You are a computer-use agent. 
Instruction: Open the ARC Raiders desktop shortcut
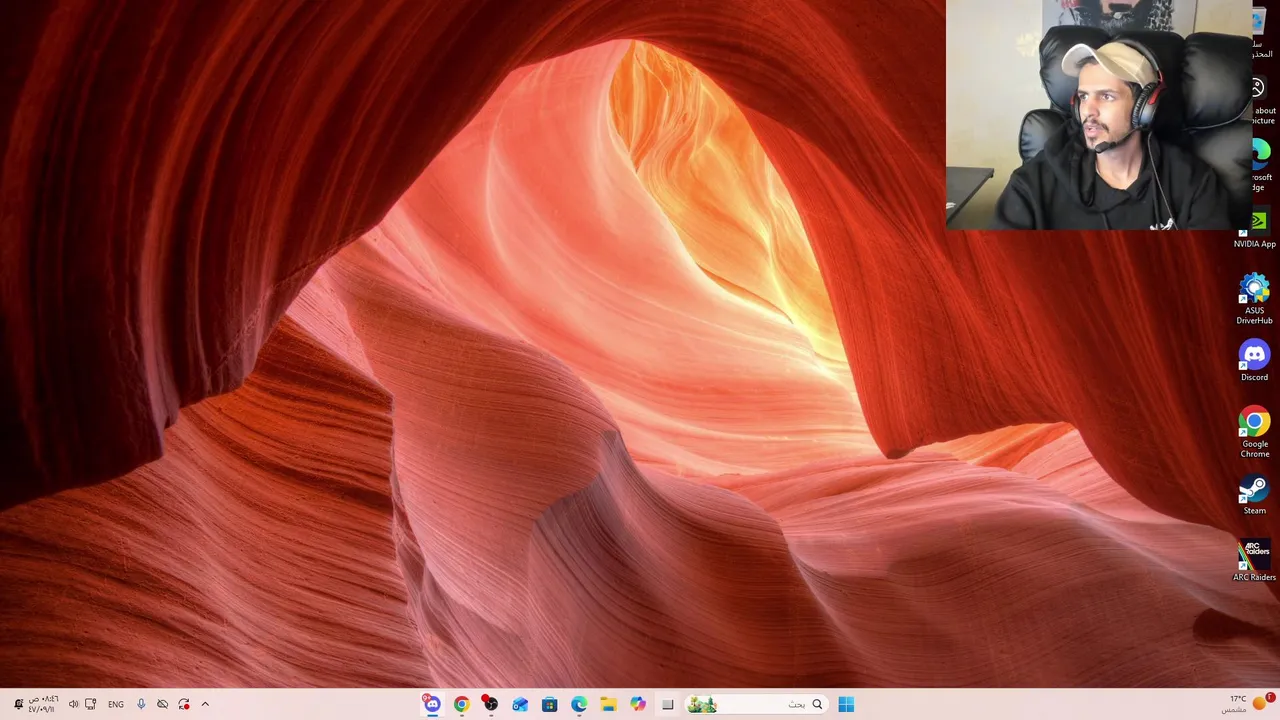(x=1254, y=561)
